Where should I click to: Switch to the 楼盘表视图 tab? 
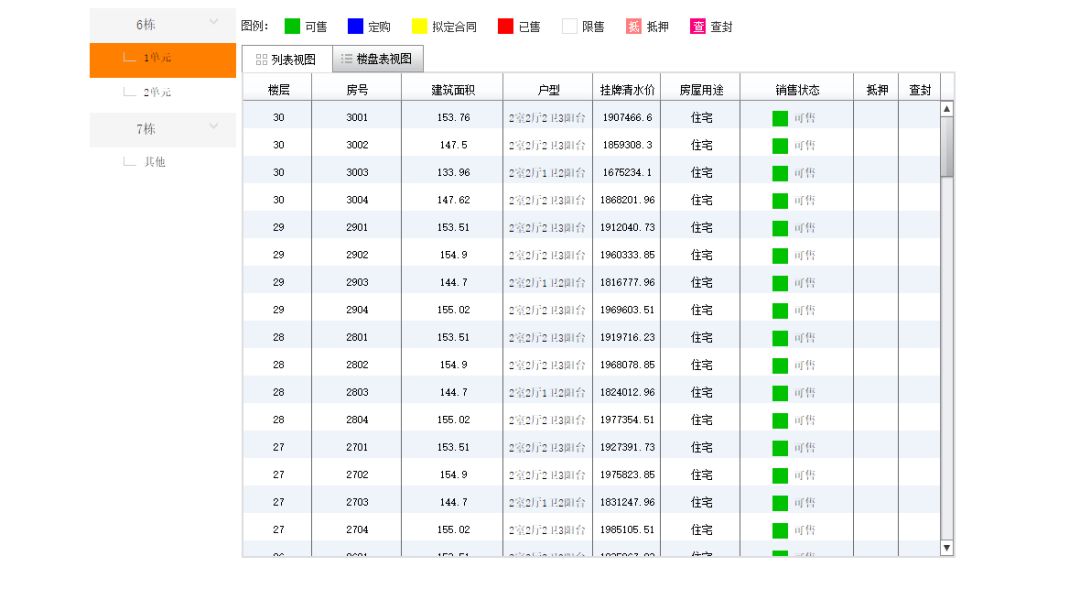[x=378, y=58]
